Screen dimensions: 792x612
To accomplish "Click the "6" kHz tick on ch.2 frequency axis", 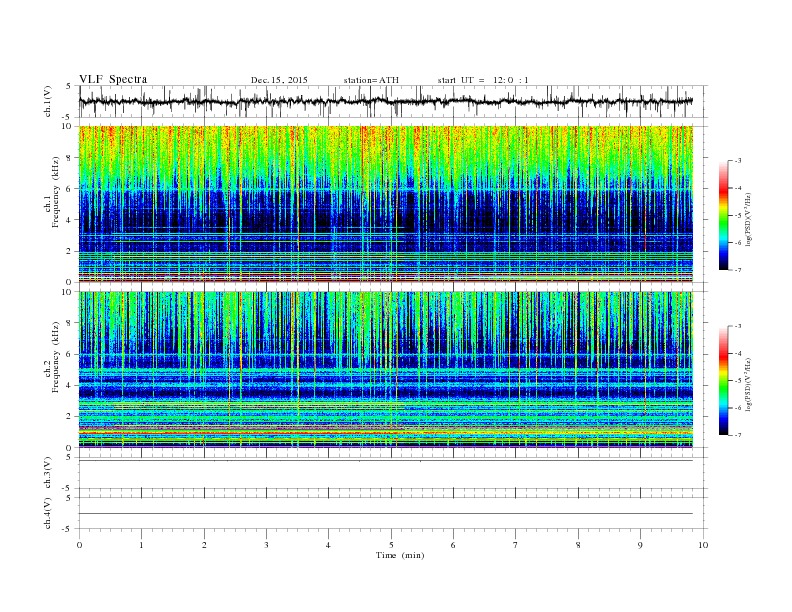I will pos(69,354).
